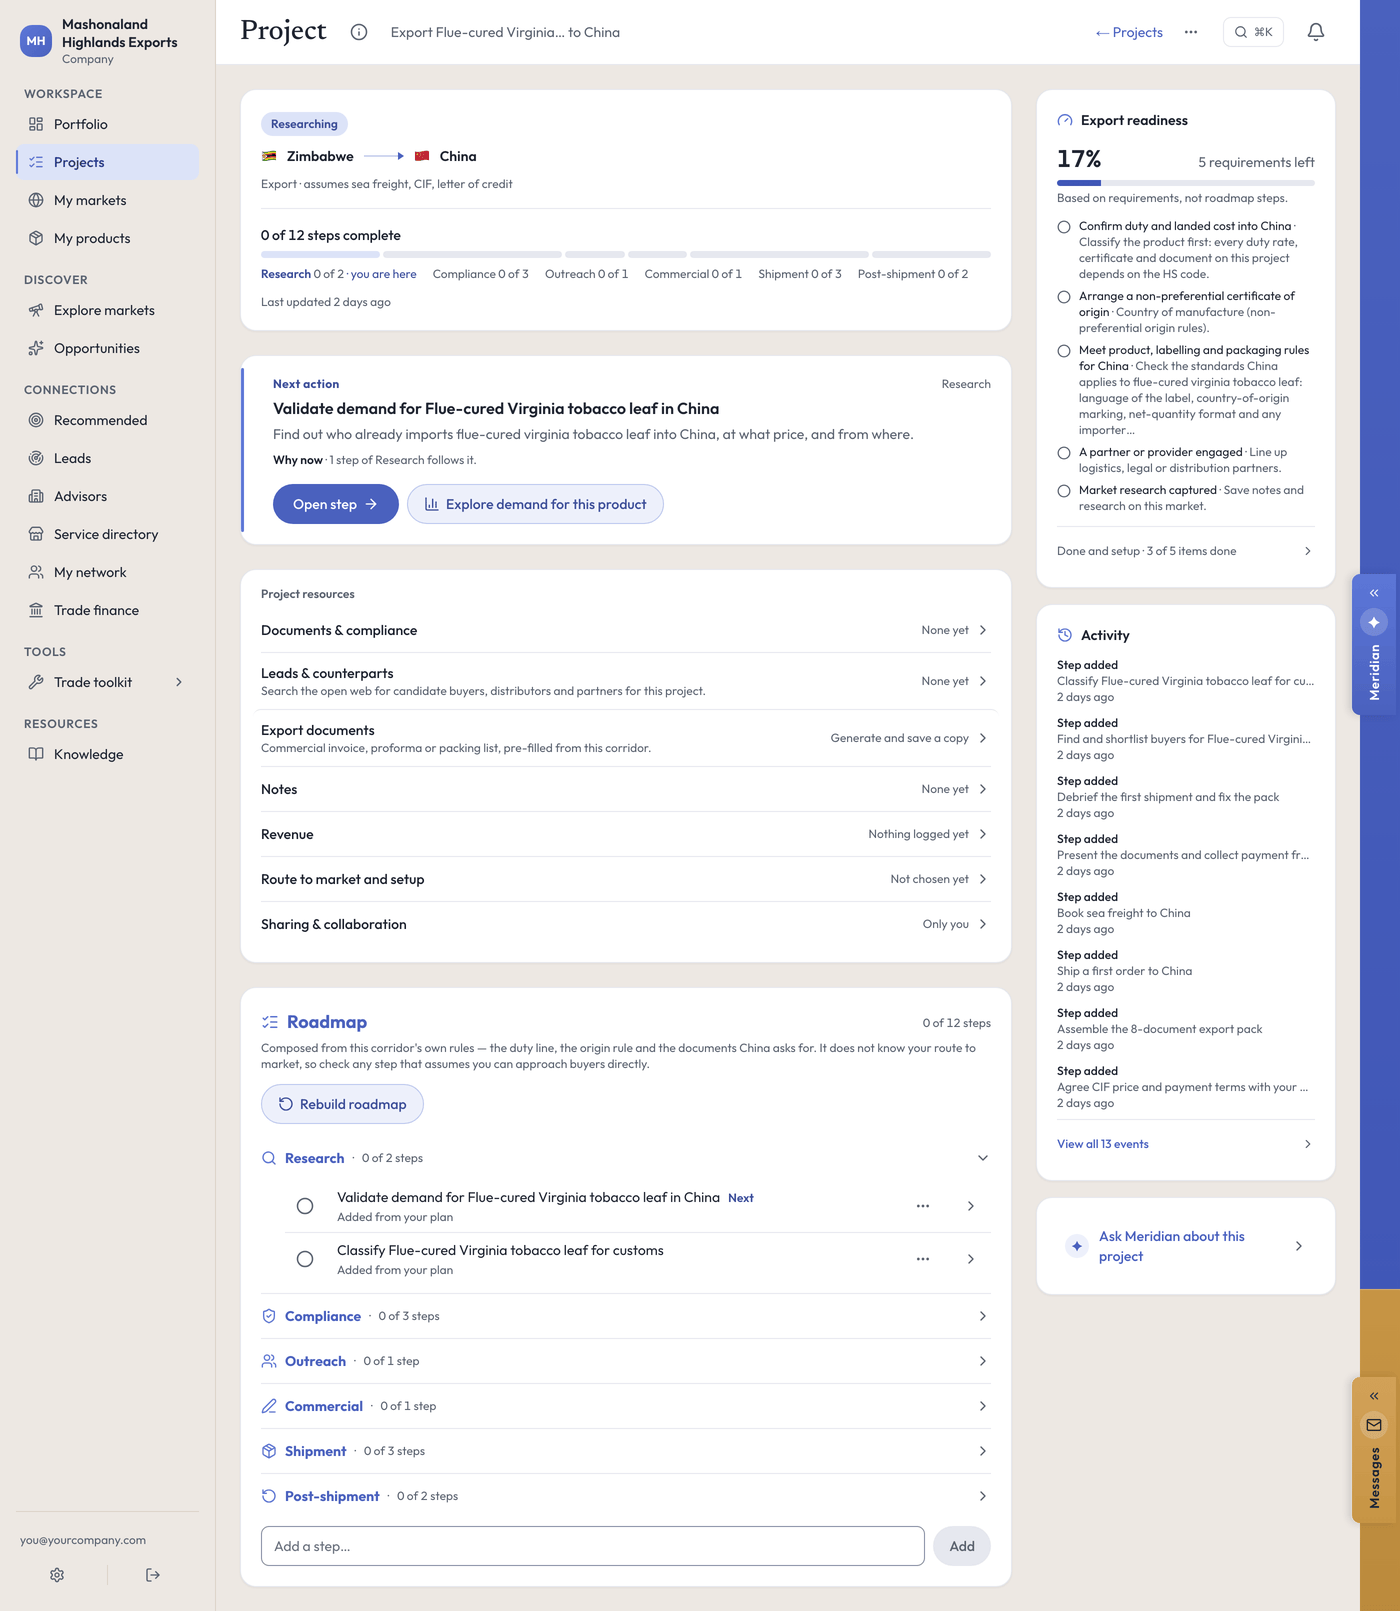Check off Meet product, labelling and packaging rules
Image resolution: width=1400 pixels, height=1611 pixels.
tap(1064, 351)
